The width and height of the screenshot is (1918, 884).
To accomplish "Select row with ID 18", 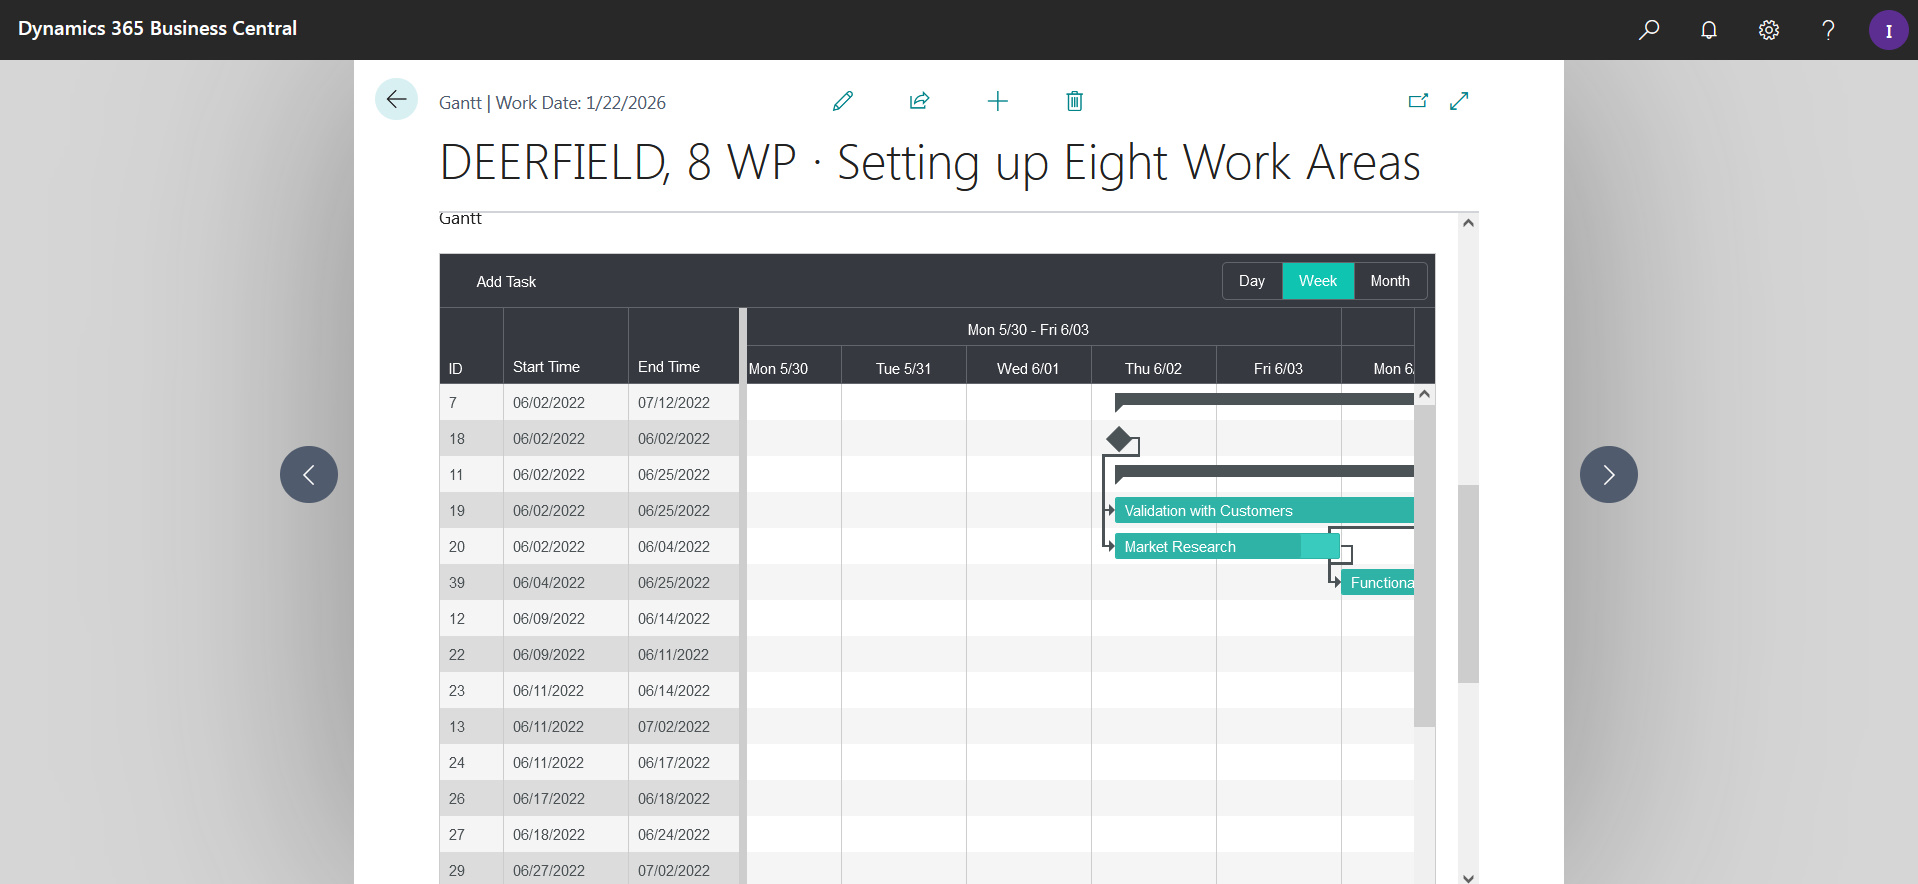I will pyautogui.click(x=589, y=438).
